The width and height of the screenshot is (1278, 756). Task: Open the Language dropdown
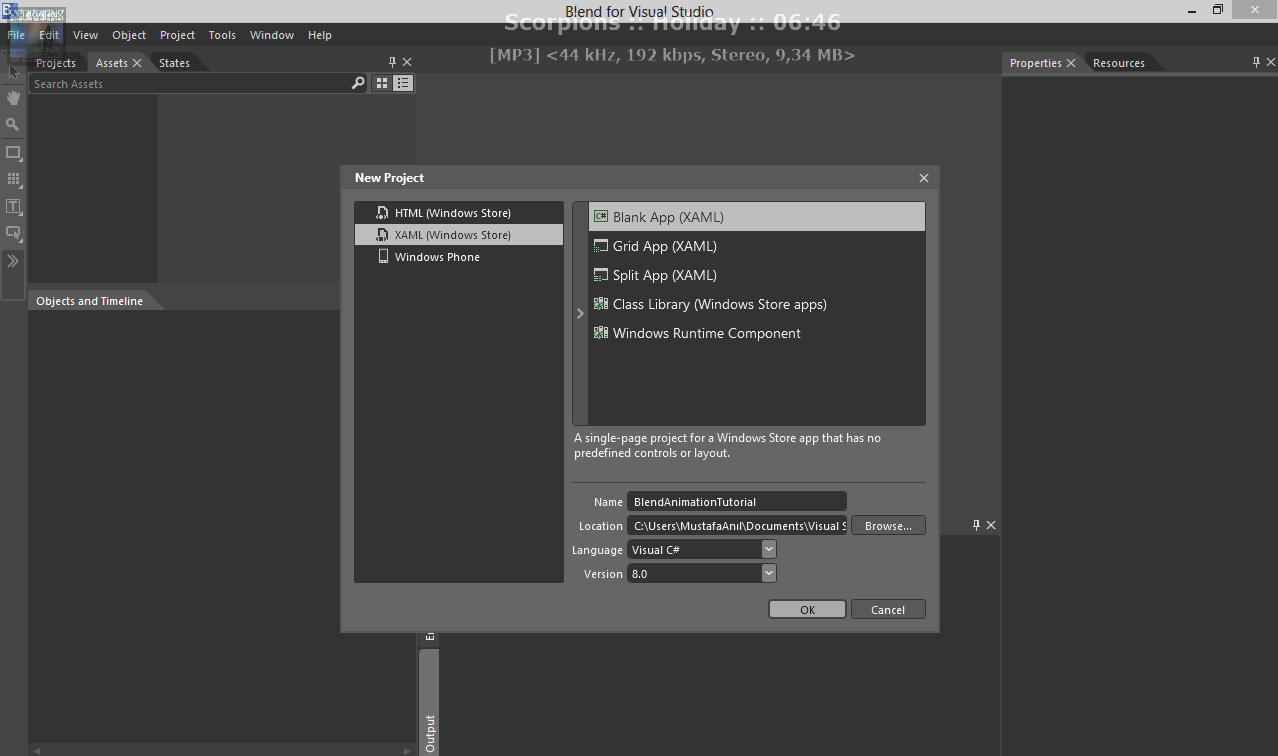tap(768, 549)
